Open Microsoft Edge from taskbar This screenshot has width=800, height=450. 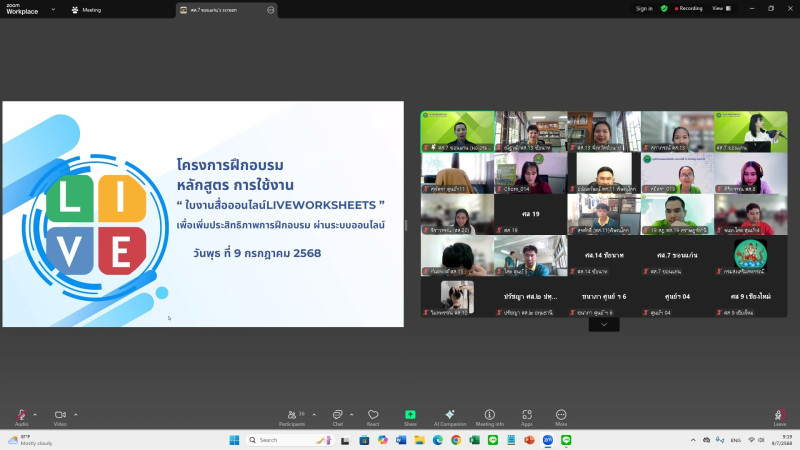(438, 440)
